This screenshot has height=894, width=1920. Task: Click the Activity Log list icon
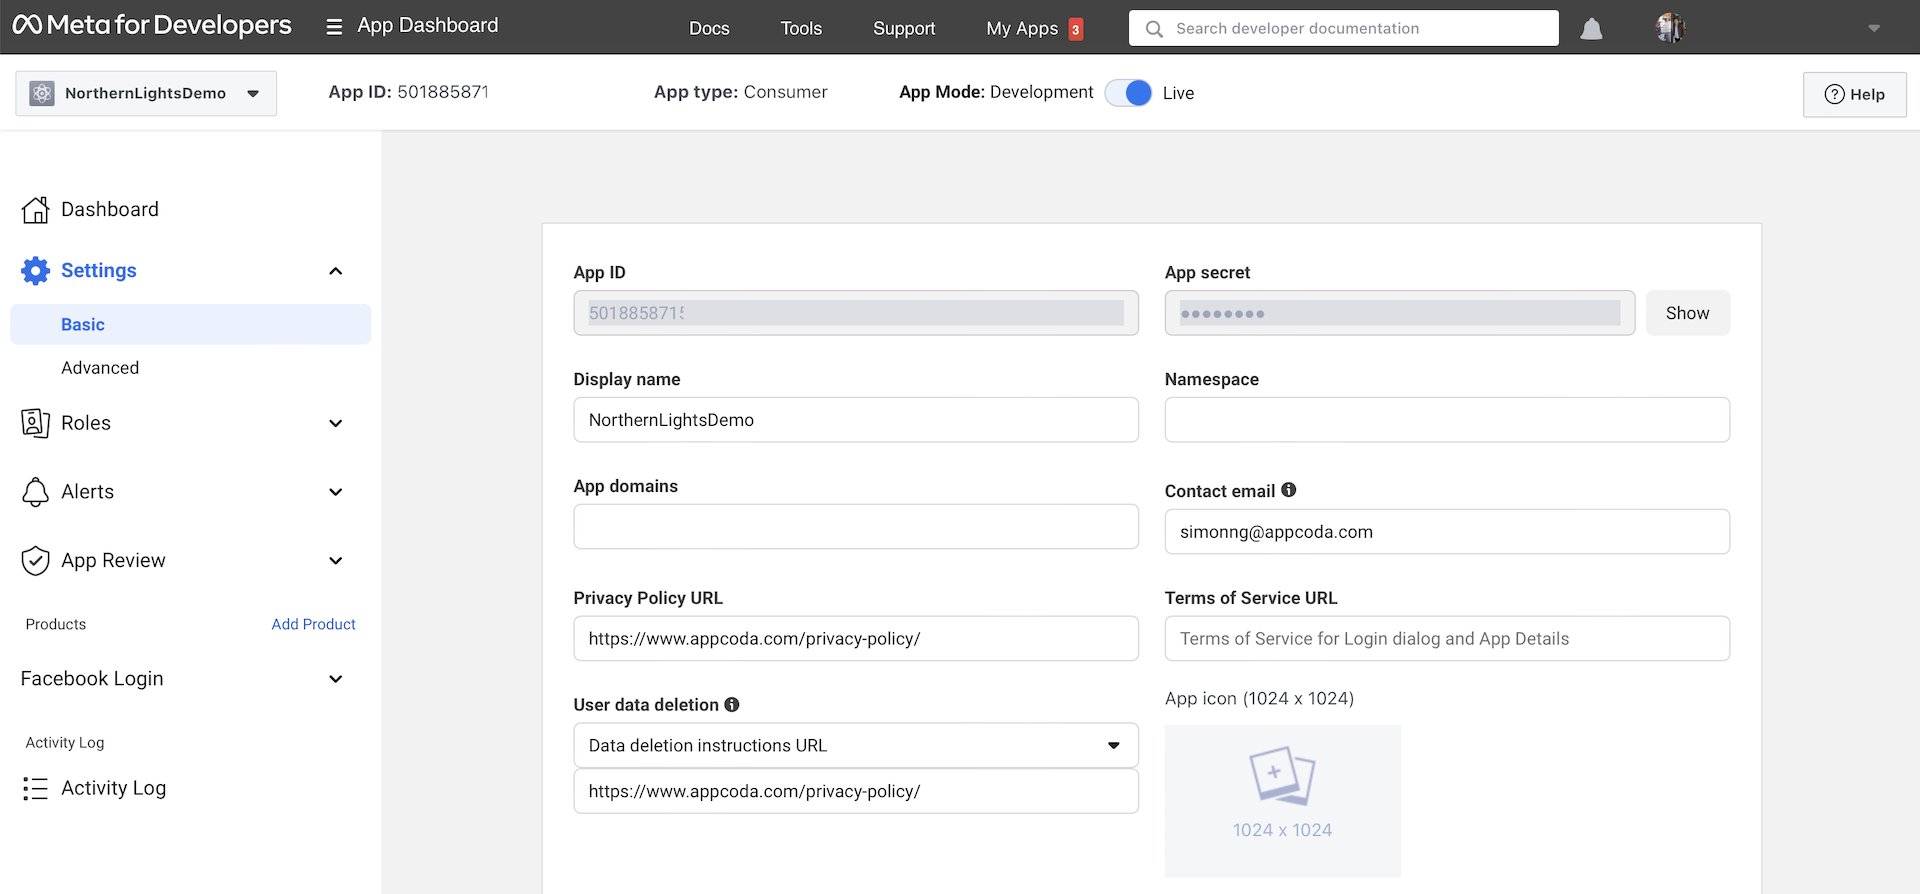coord(36,789)
